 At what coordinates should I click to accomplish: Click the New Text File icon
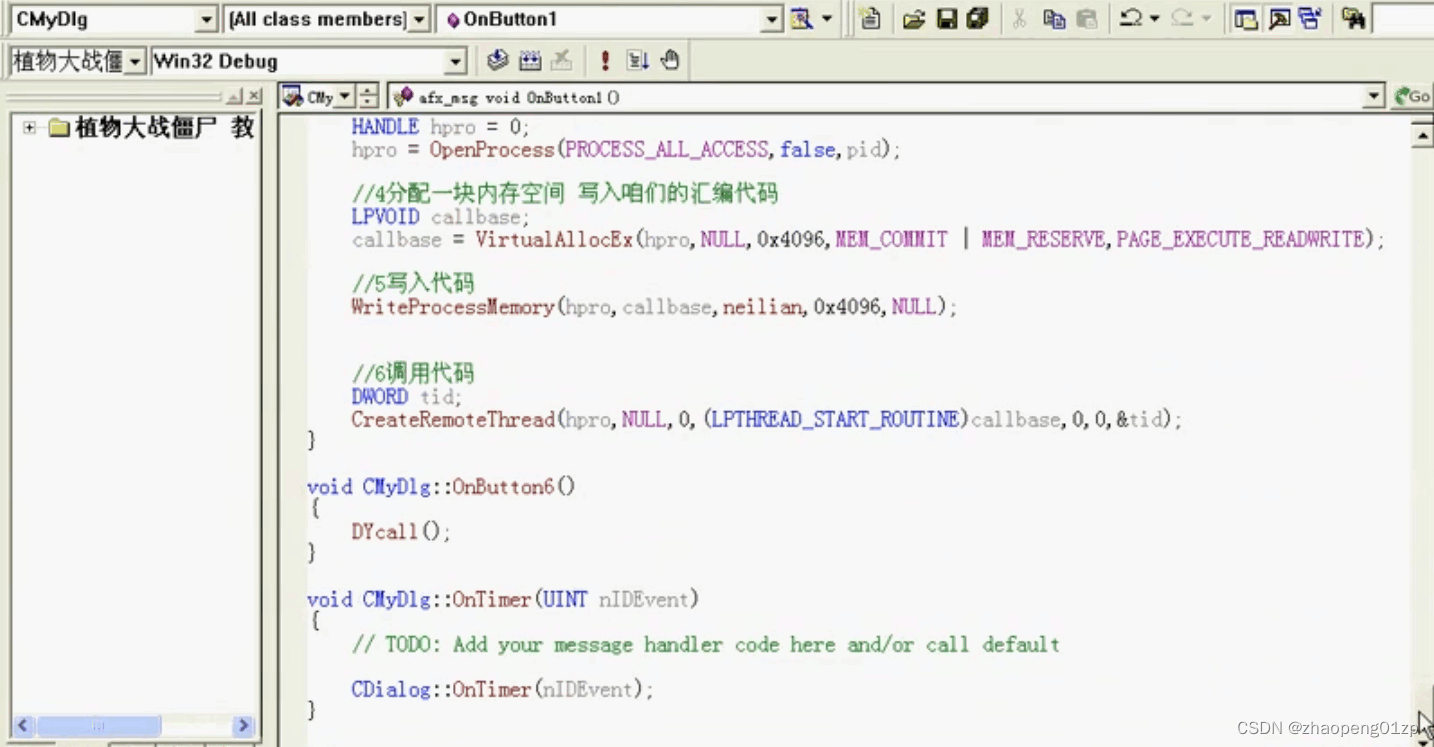(870, 19)
